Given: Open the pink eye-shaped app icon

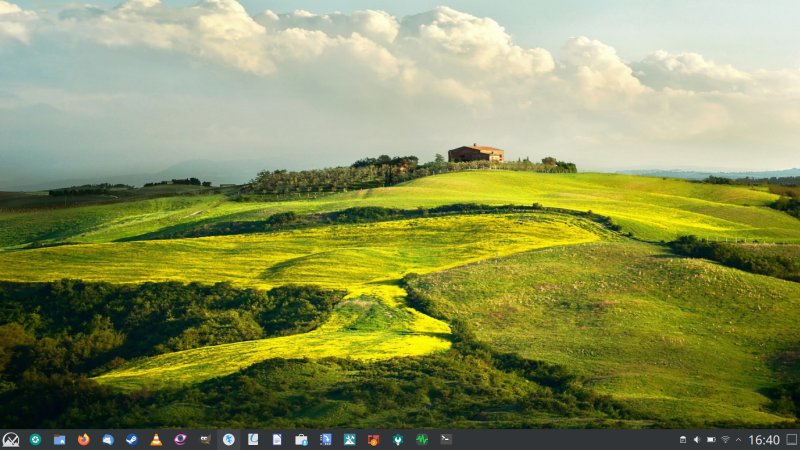Looking at the screenshot, I should point(180,439).
